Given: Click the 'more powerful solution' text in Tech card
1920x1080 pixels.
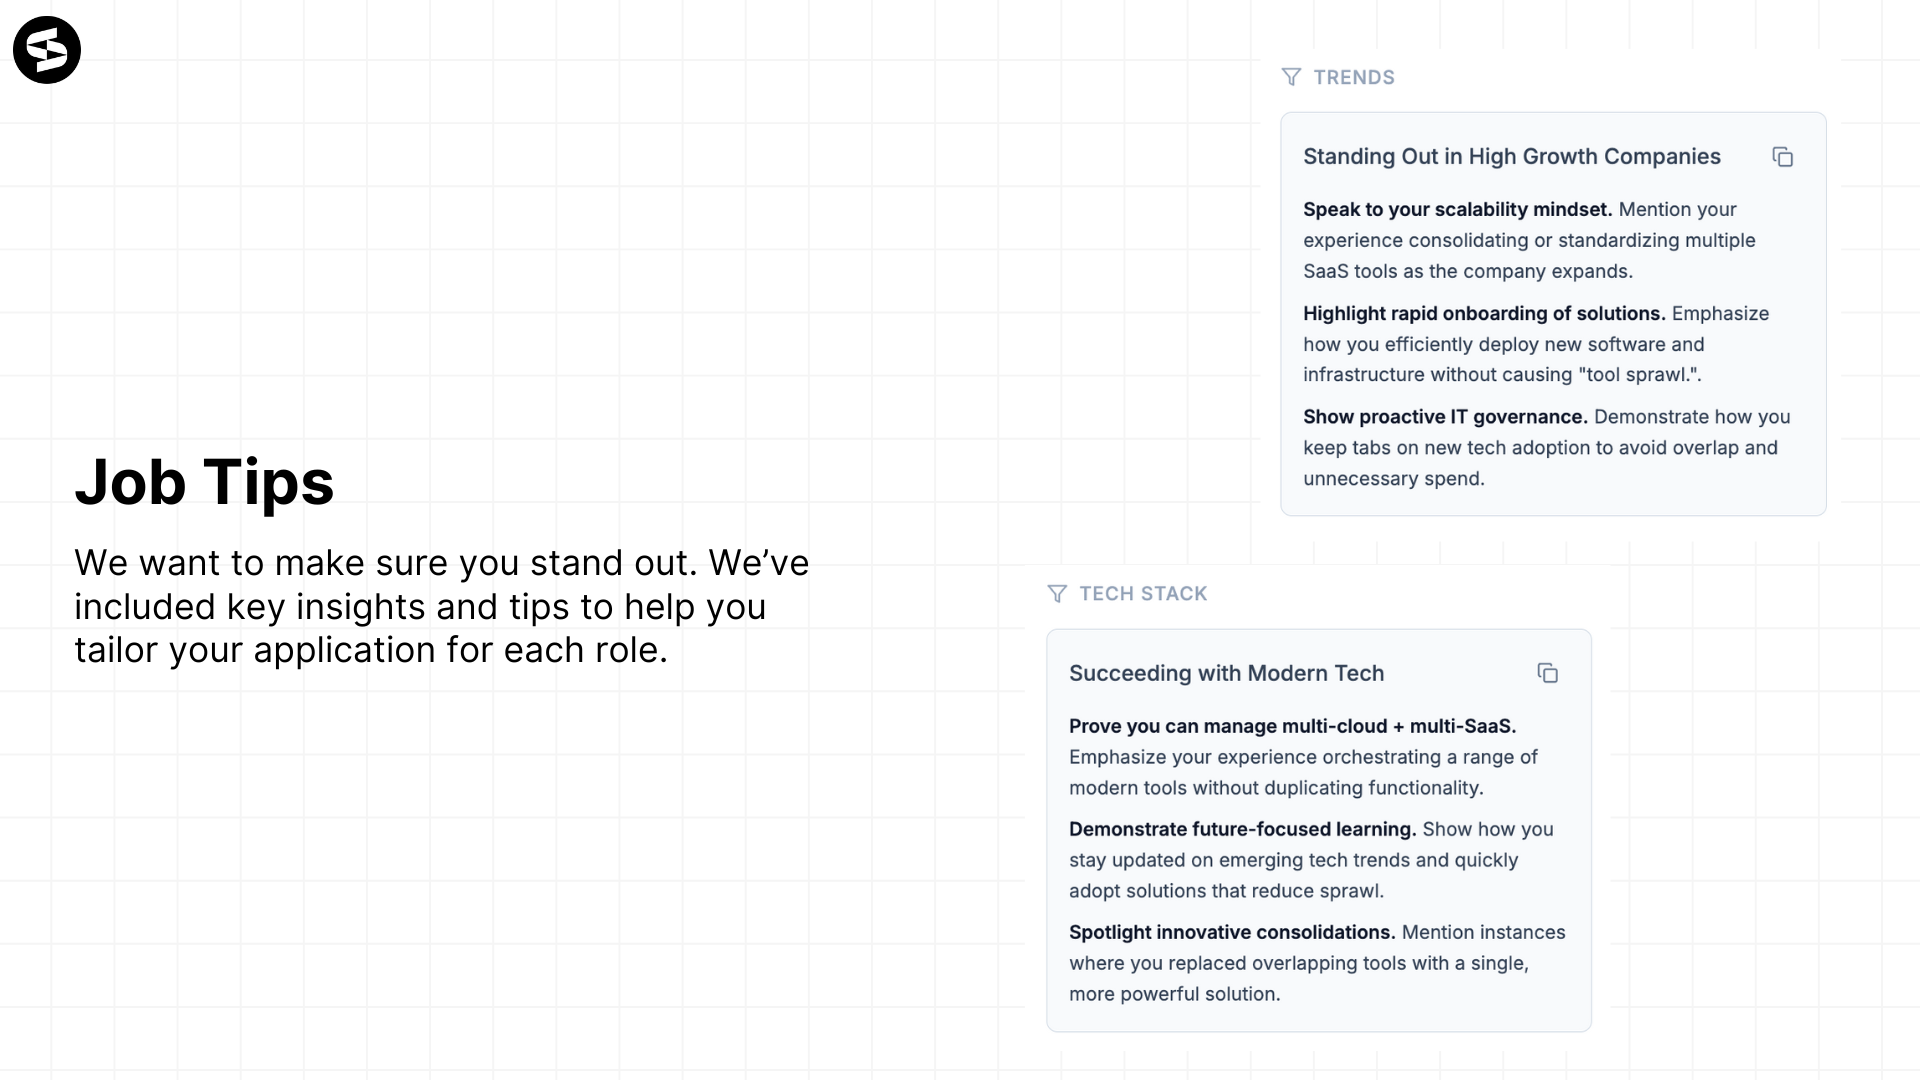Looking at the screenshot, I should (1174, 995).
